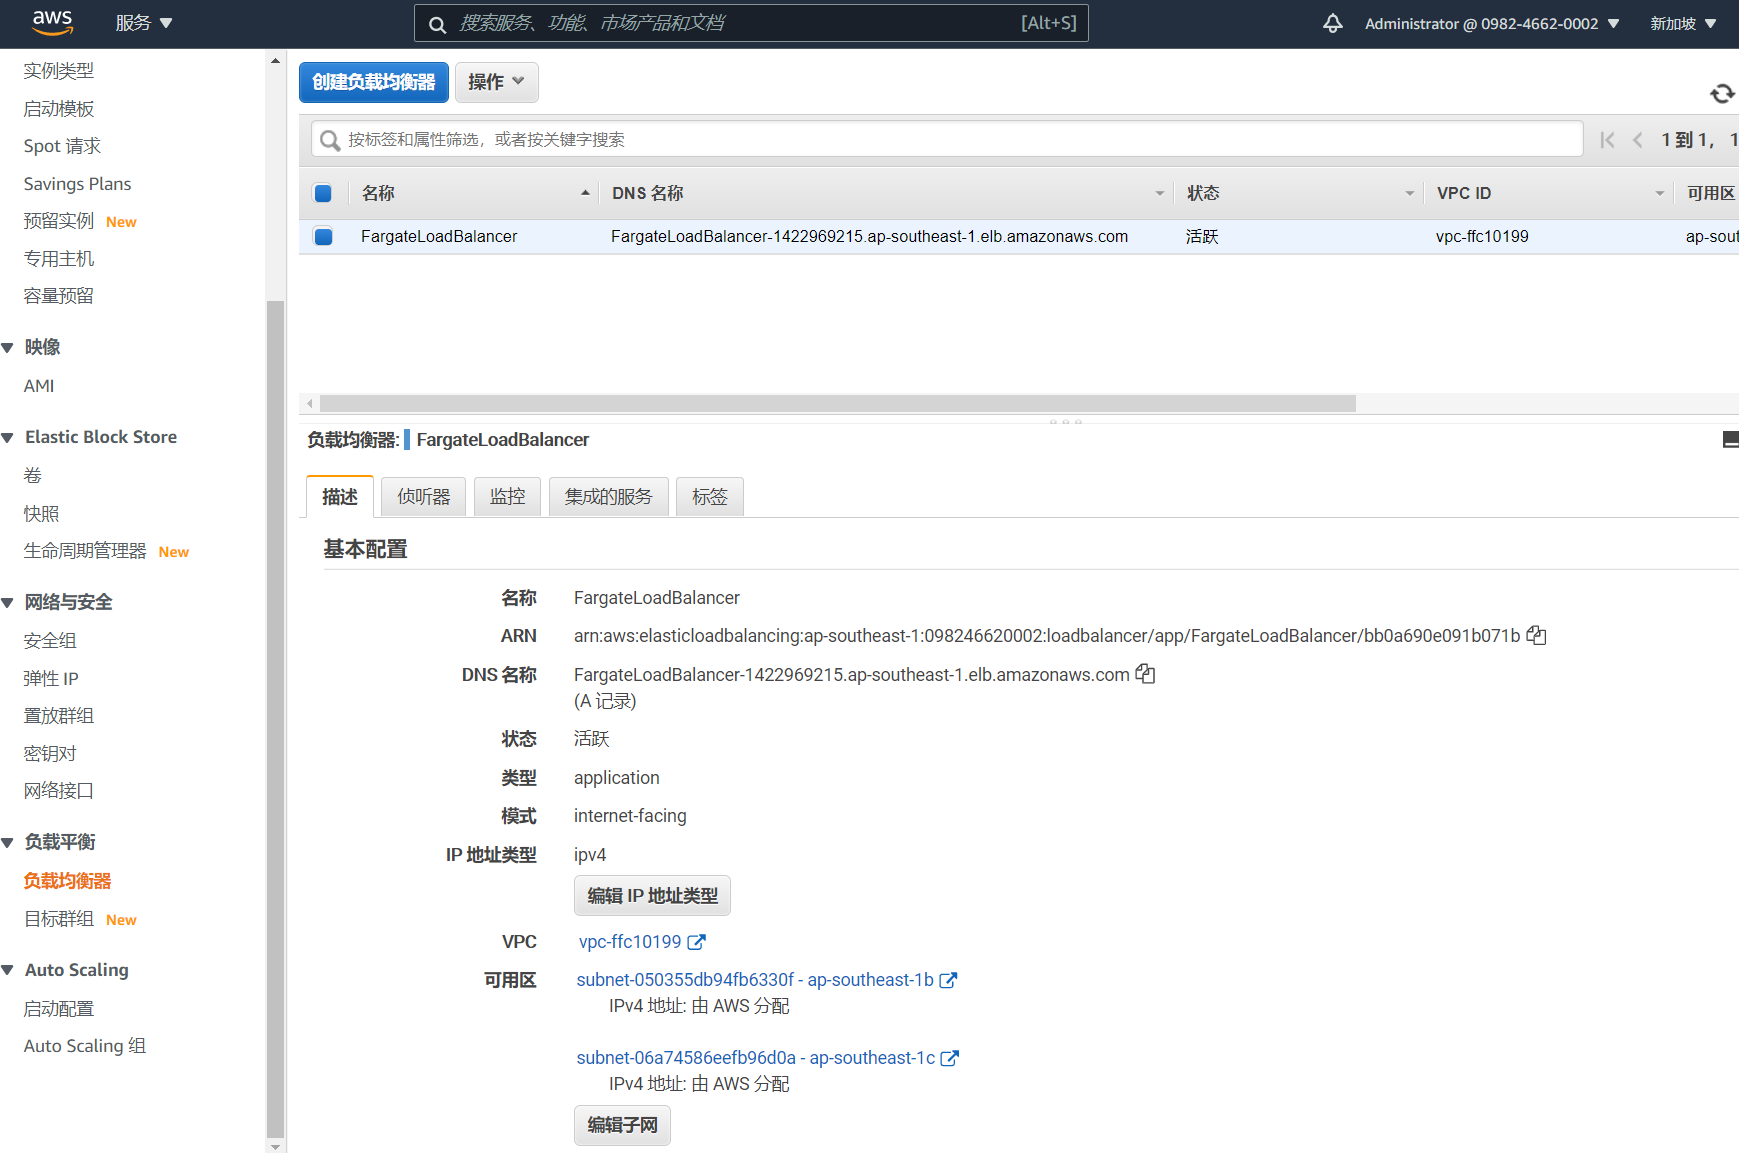Image resolution: width=1739 pixels, height=1153 pixels.
Task: Click the sidebar vertical scrollbar
Action: point(275,718)
